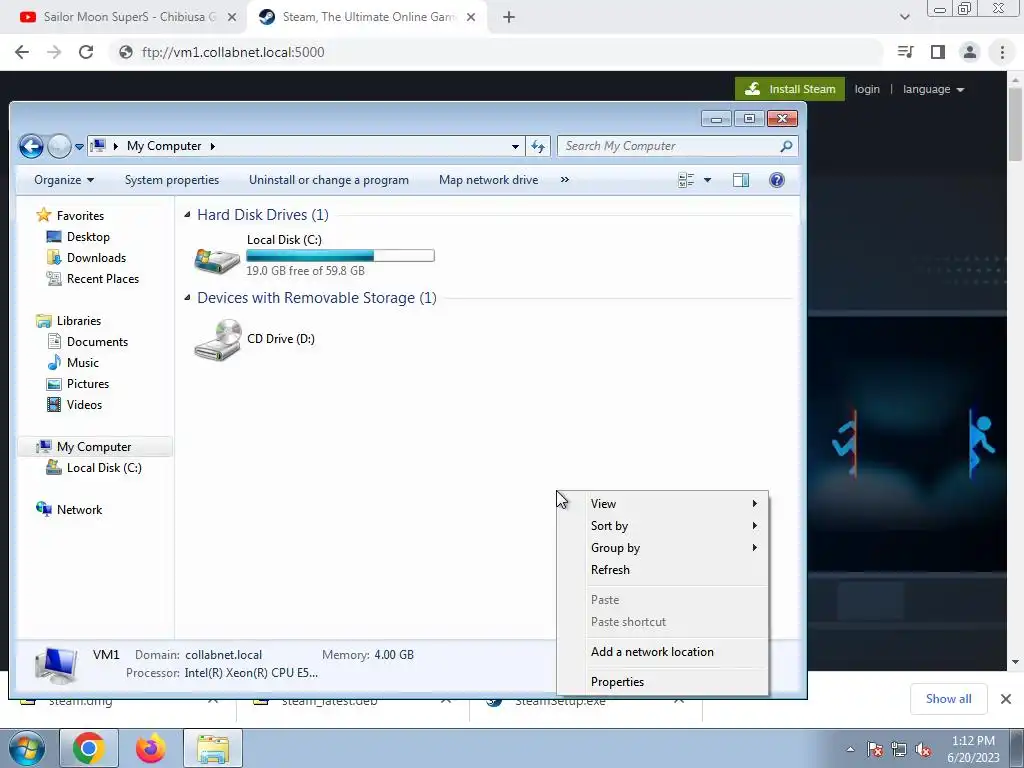Expand address bar previous locations dropdown
Screen dimensions: 1024x768
515,146
